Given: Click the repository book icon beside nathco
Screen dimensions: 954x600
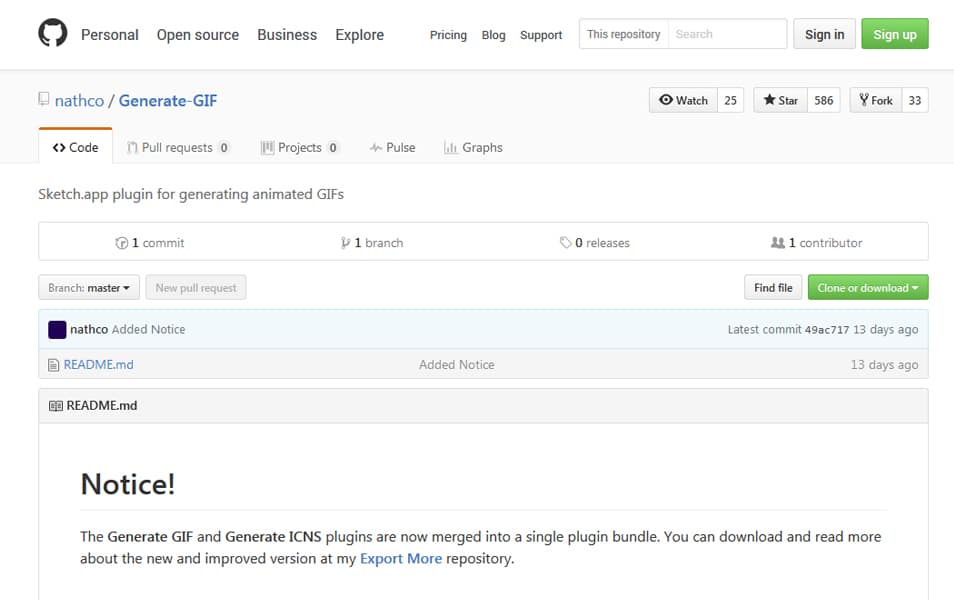Looking at the screenshot, I should point(44,100).
